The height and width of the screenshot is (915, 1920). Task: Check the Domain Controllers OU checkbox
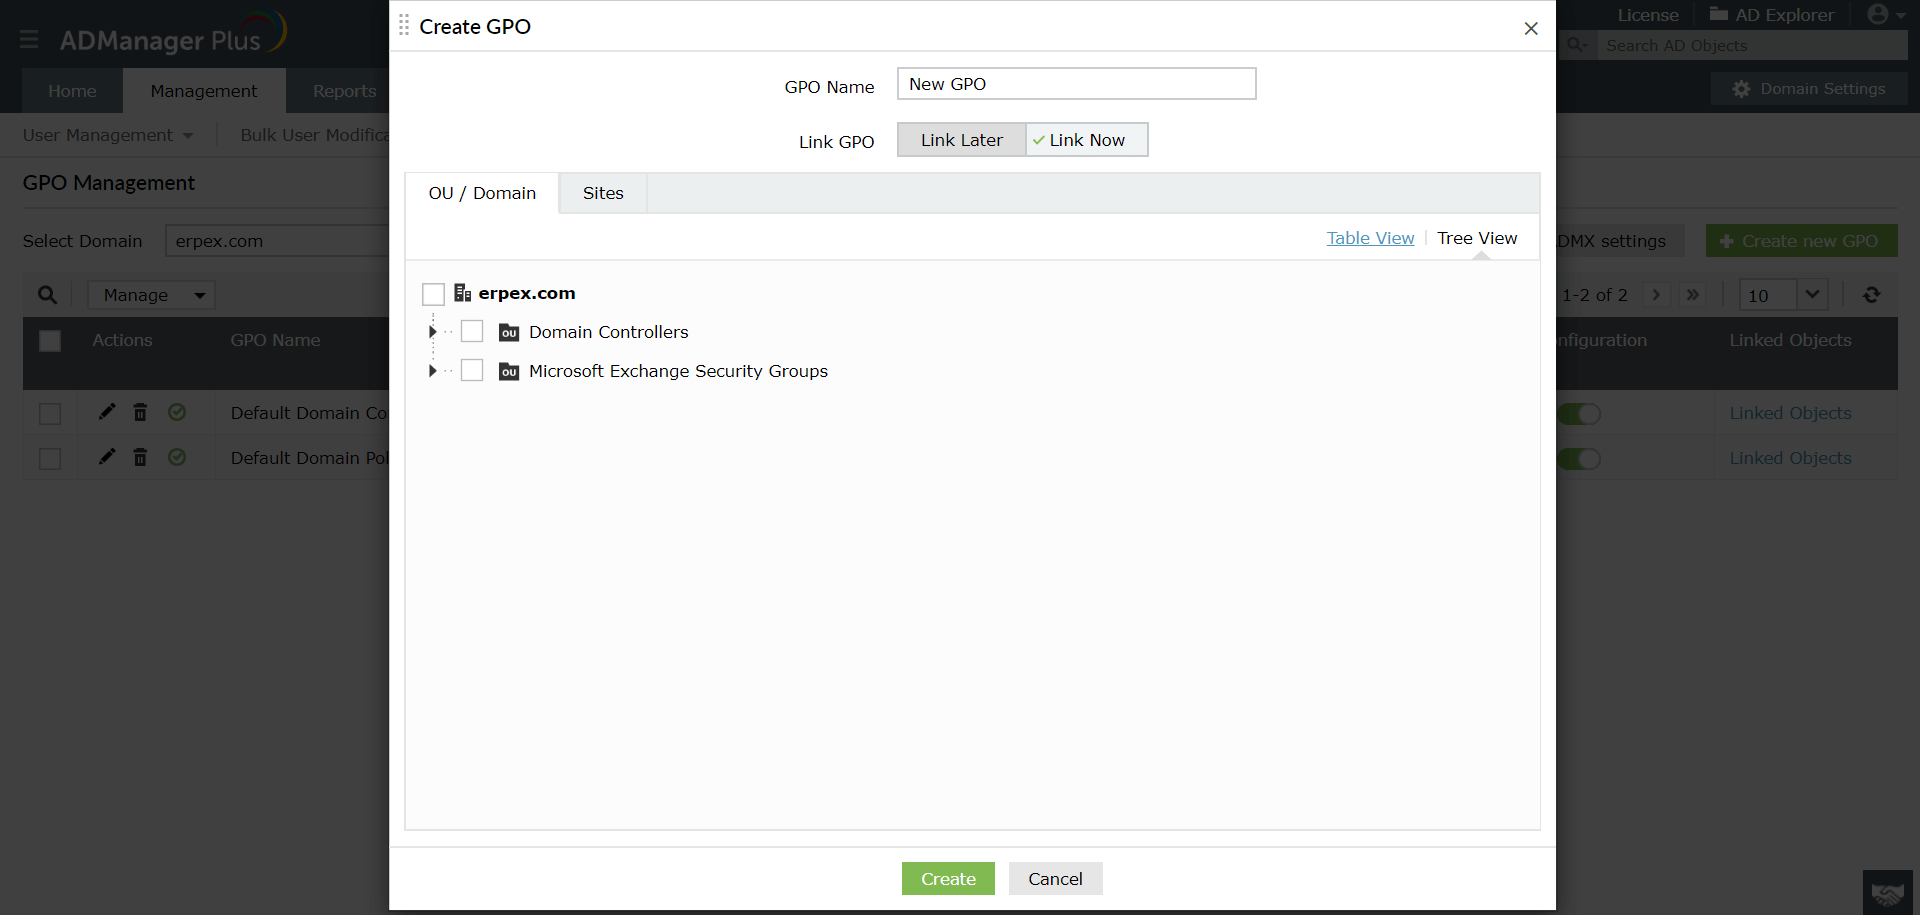pyautogui.click(x=472, y=331)
